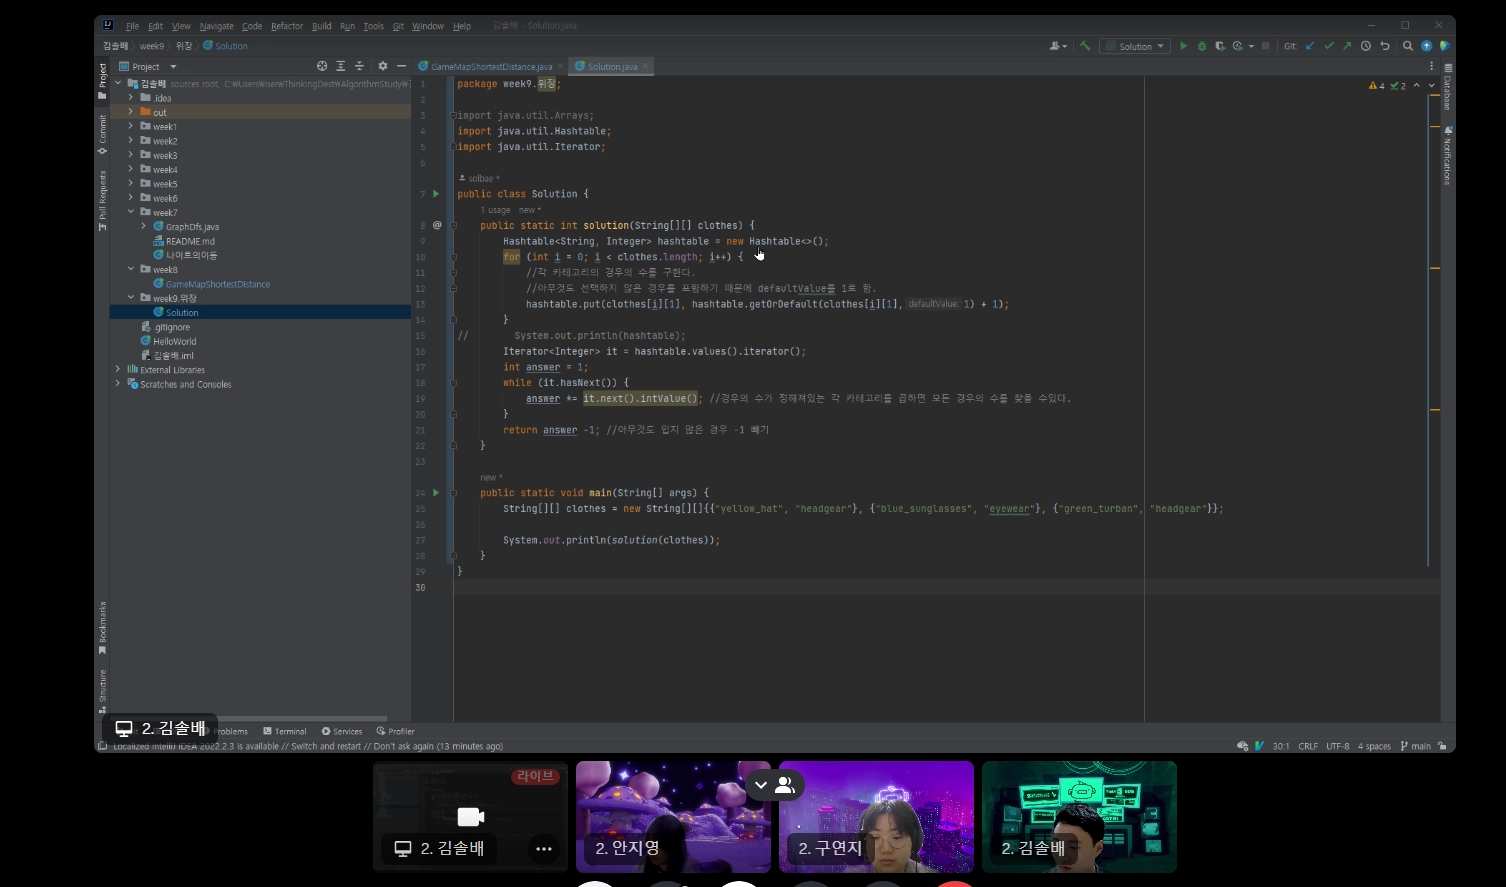This screenshot has width=1506, height=887.
Task: Open the Solution run configuration dropdown
Action: (x=1136, y=46)
